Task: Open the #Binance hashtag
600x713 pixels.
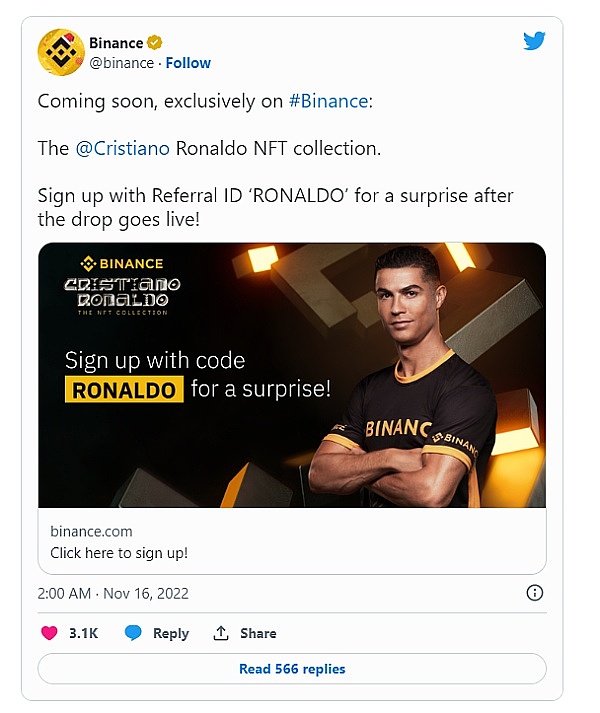Action: point(326,101)
